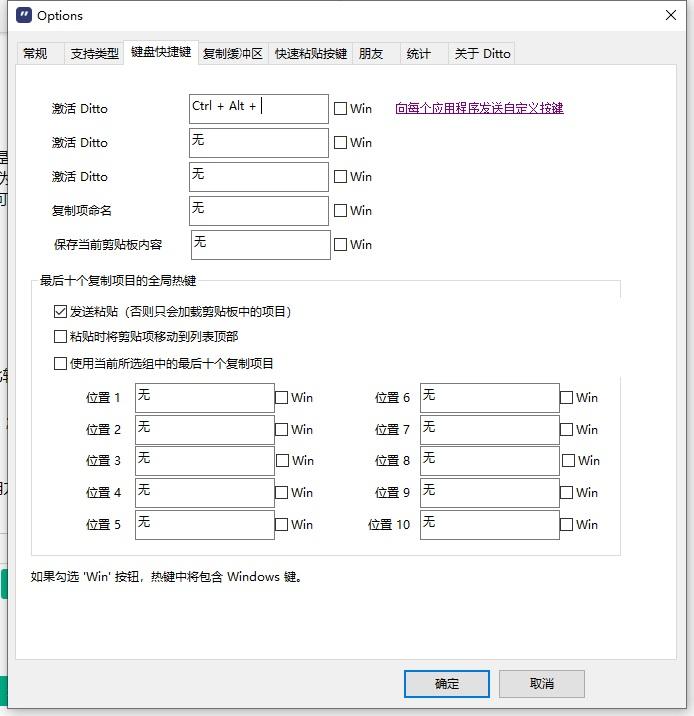Click the 位置 10 hotkey field
The image size is (694, 716).
[x=490, y=525]
